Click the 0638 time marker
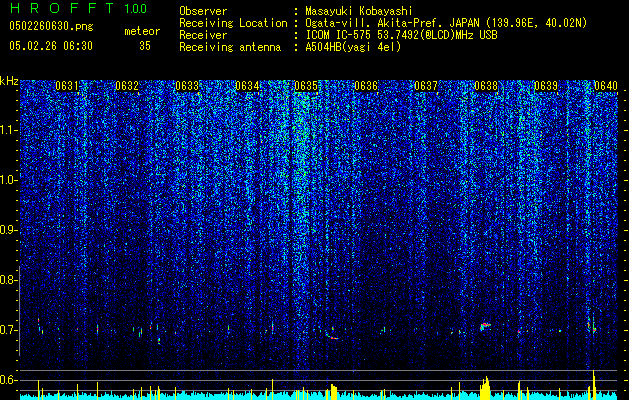 pos(486,86)
